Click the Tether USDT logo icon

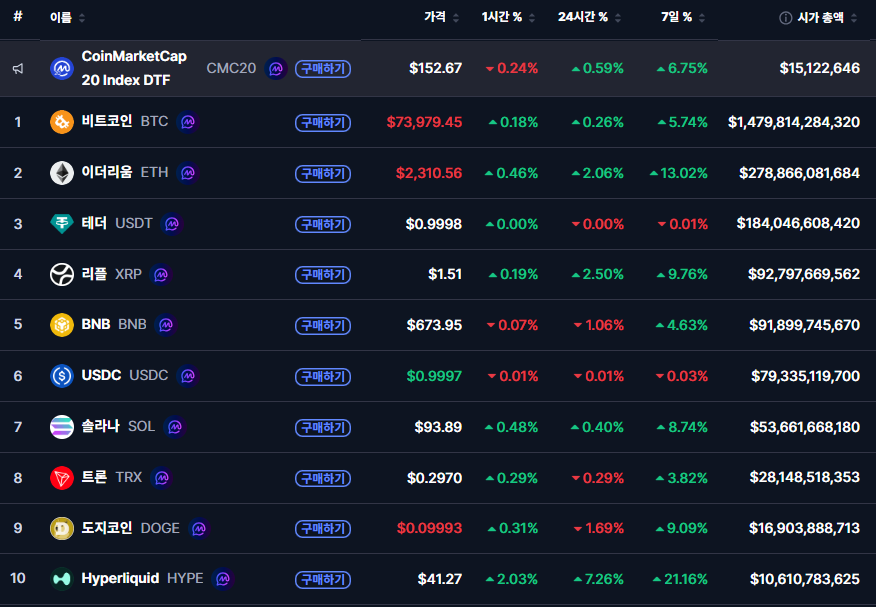pos(62,224)
